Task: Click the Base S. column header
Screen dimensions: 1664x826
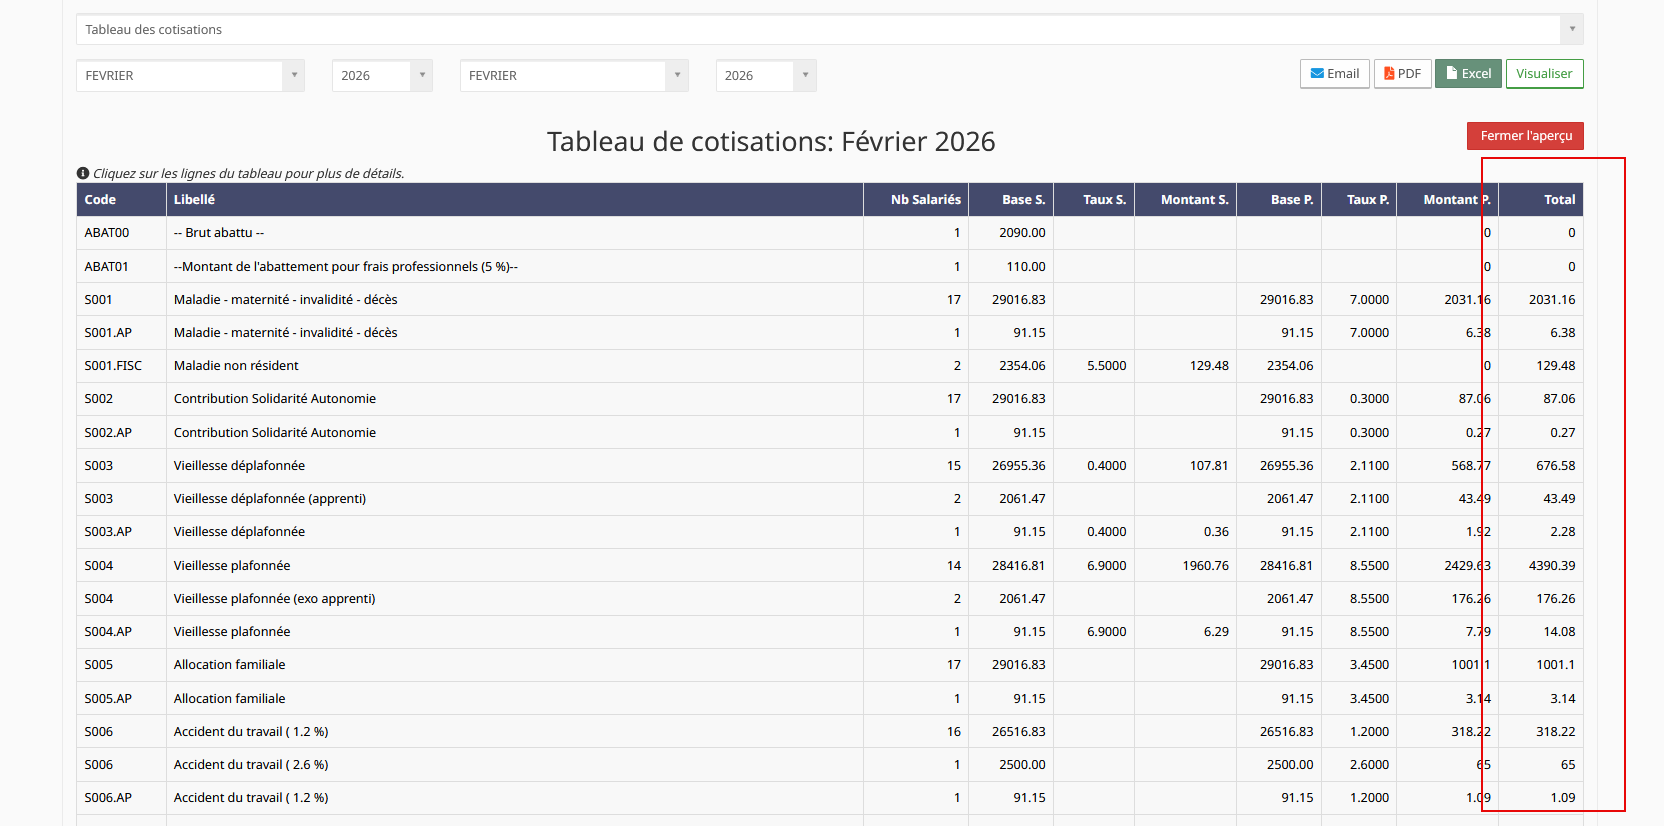Action: click(1011, 200)
